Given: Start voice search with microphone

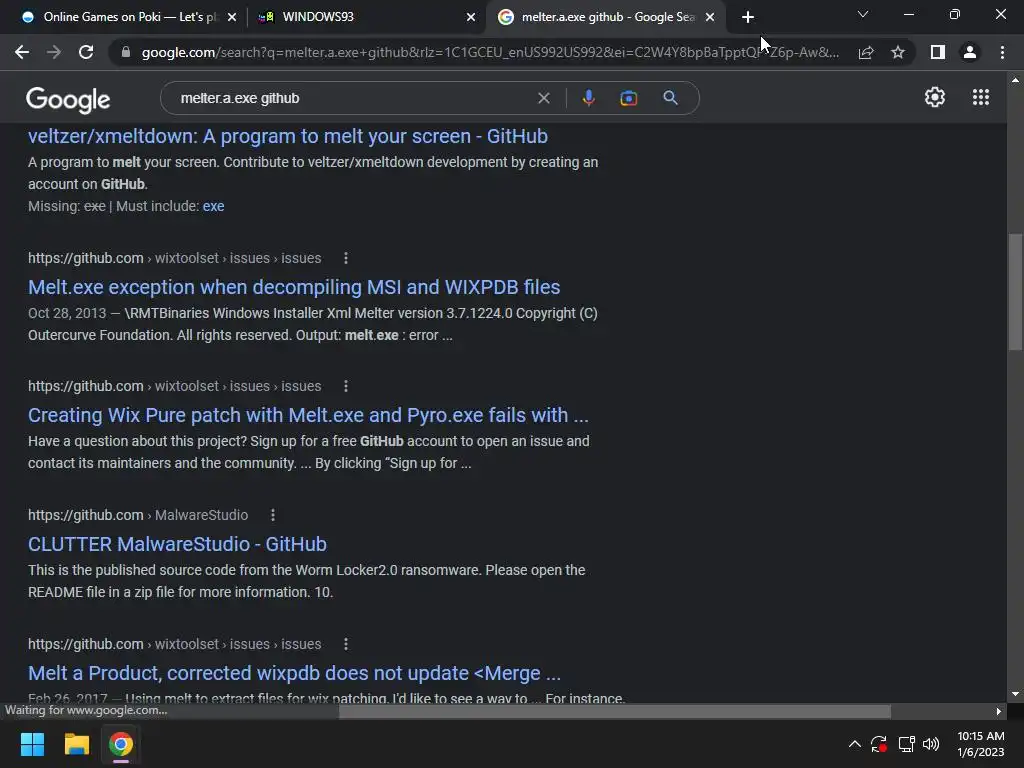Looking at the screenshot, I should [x=588, y=98].
